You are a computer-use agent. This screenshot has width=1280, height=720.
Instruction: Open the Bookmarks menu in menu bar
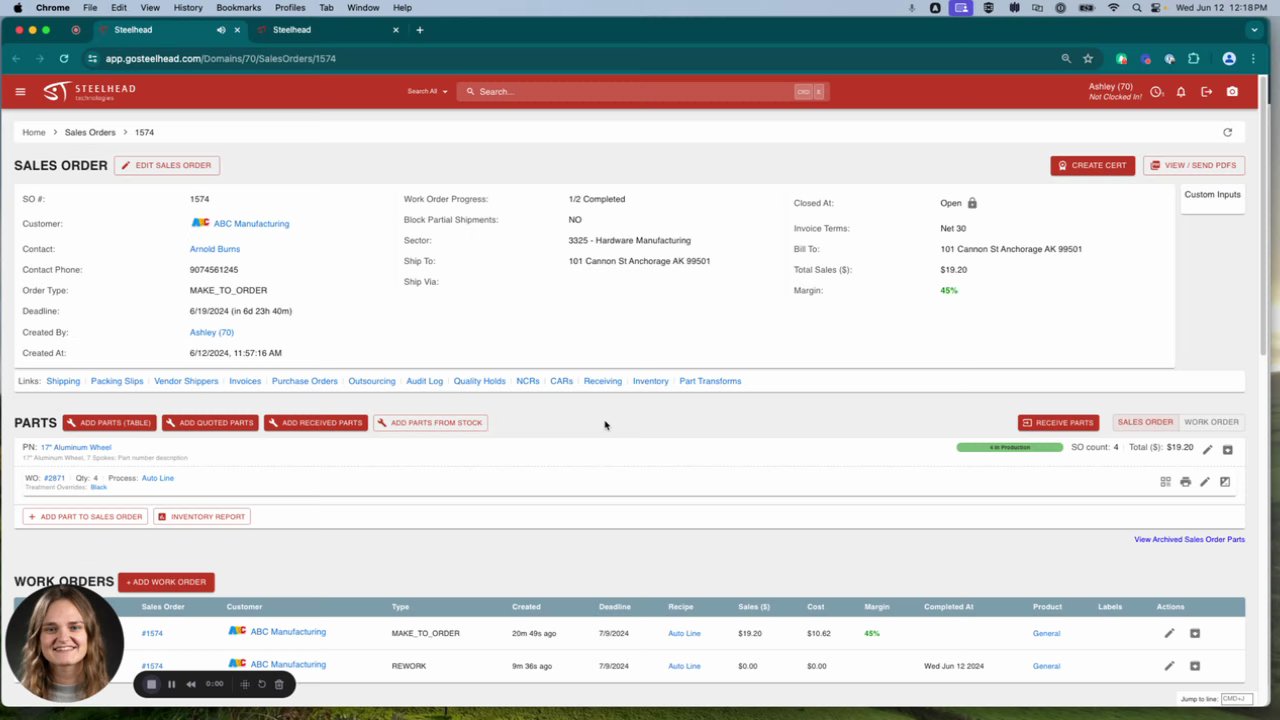[238, 8]
